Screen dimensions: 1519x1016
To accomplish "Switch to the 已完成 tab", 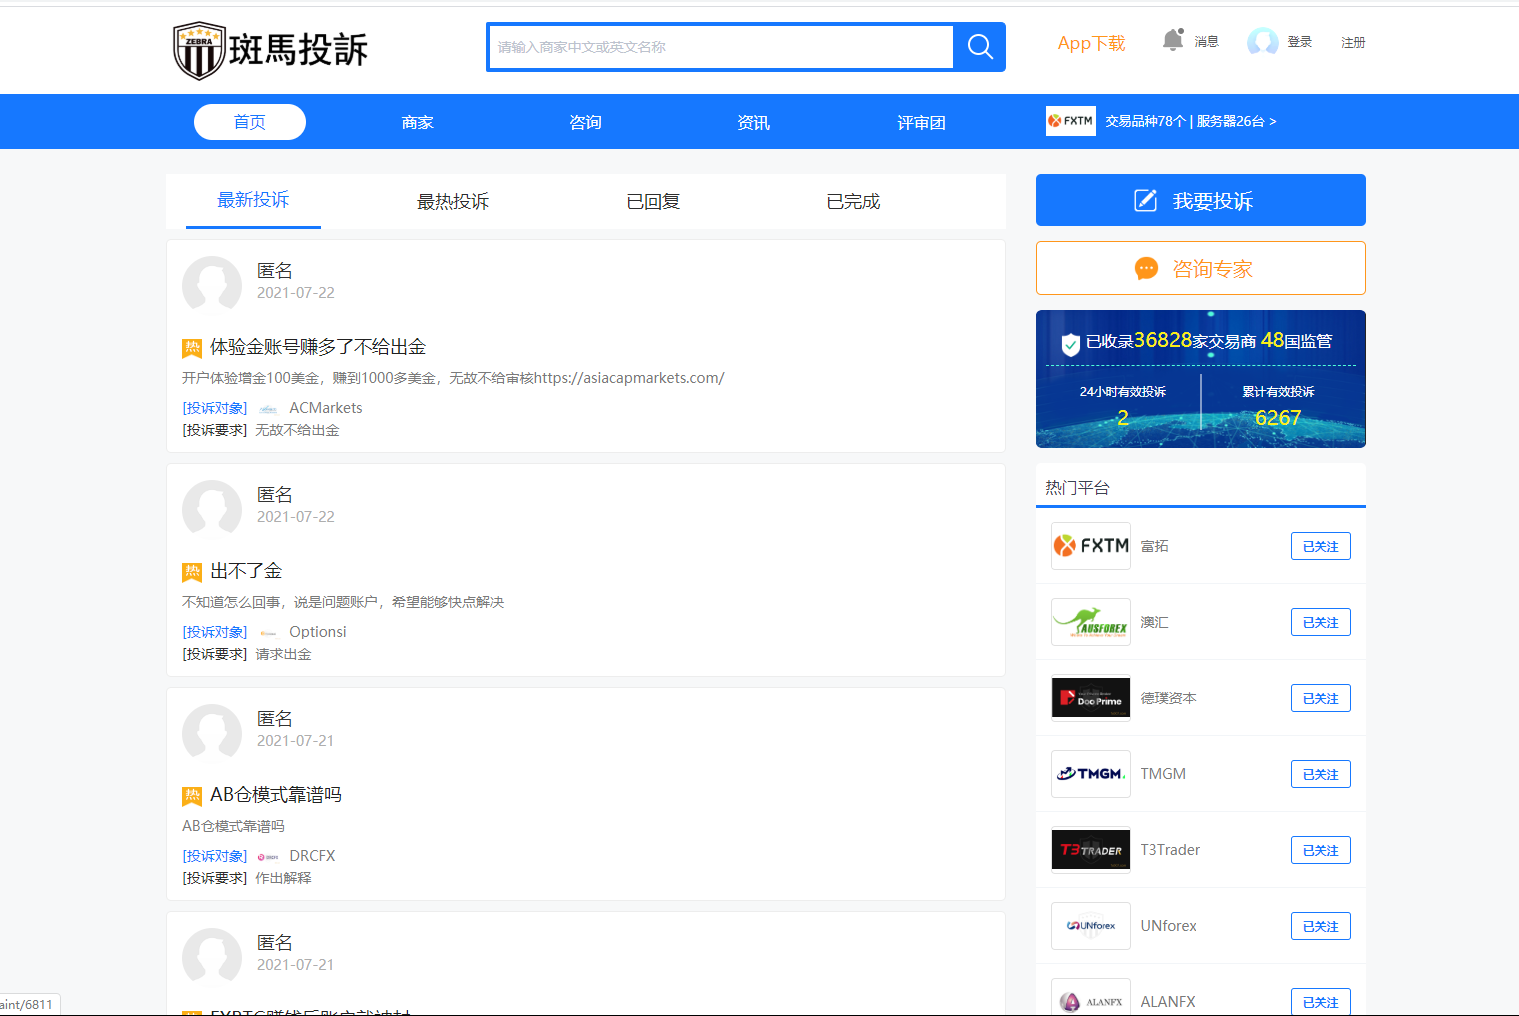I will (853, 202).
